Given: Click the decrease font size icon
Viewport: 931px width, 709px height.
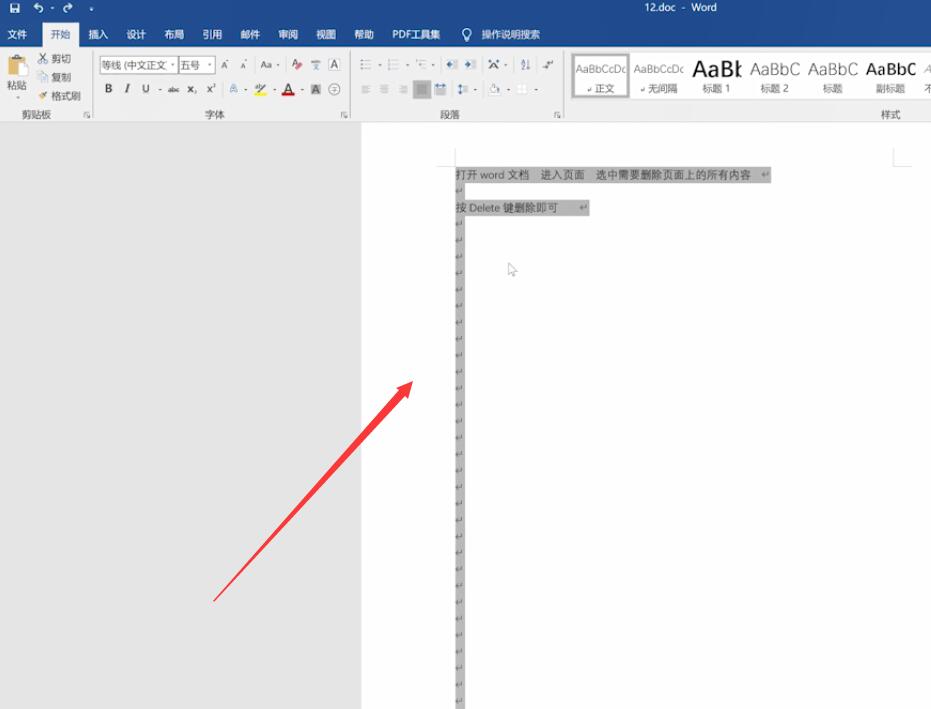Looking at the screenshot, I should (243, 65).
